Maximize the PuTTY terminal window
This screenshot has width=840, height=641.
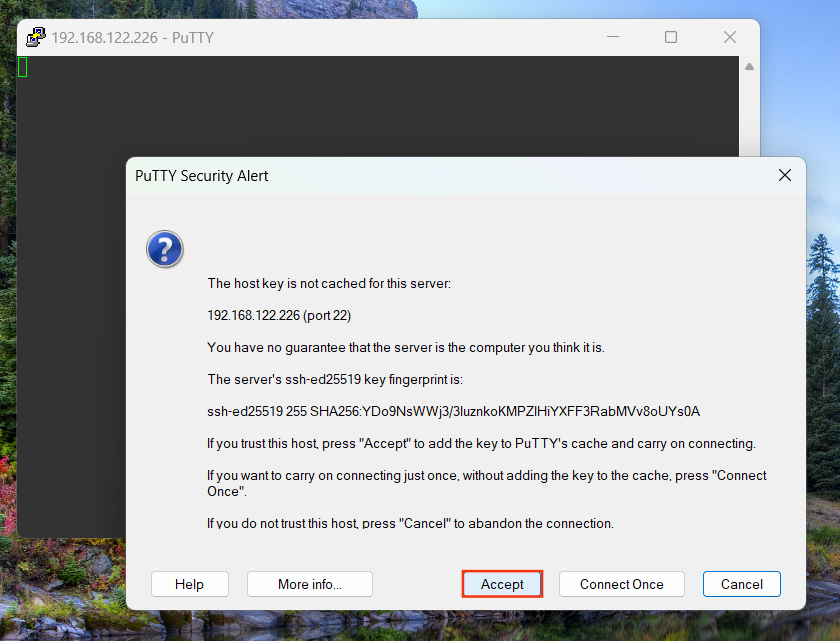(x=671, y=38)
